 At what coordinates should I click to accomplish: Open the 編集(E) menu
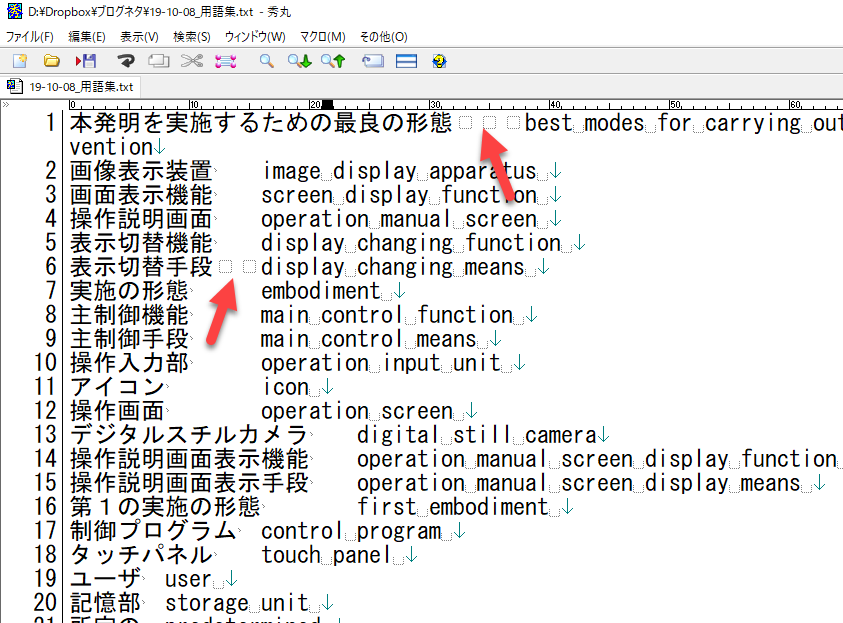click(x=85, y=37)
